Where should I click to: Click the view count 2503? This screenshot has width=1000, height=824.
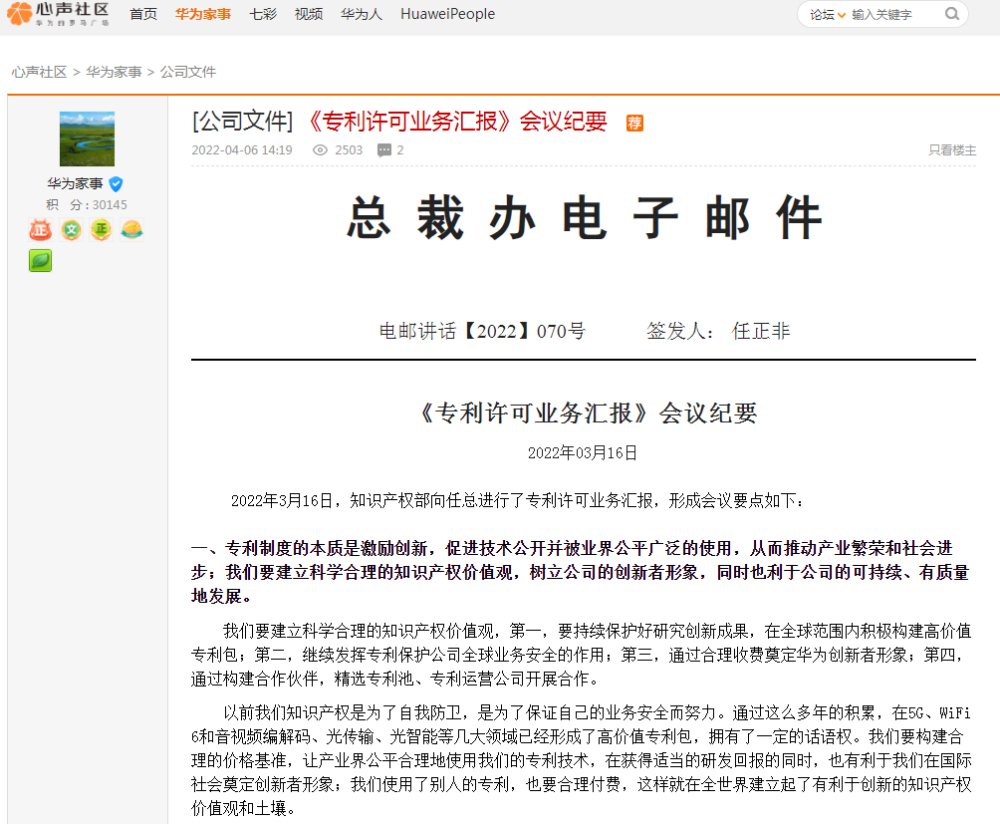[x=348, y=151]
